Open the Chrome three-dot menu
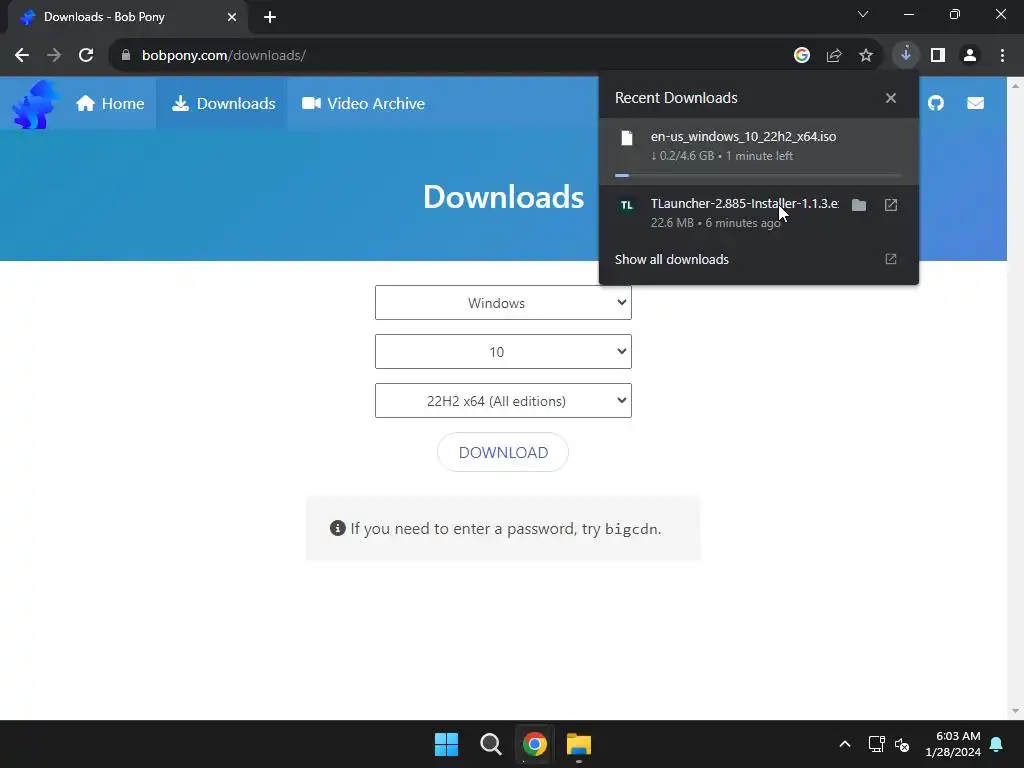The height and width of the screenshot is (768, 1024). [1002, 56]
